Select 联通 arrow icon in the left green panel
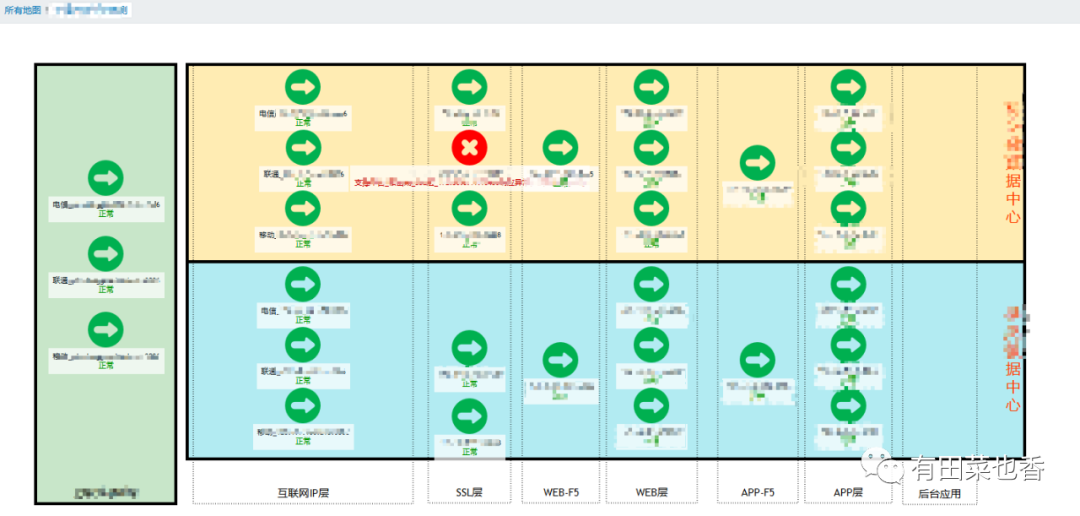1080x516 pixels. coord(105,253)
